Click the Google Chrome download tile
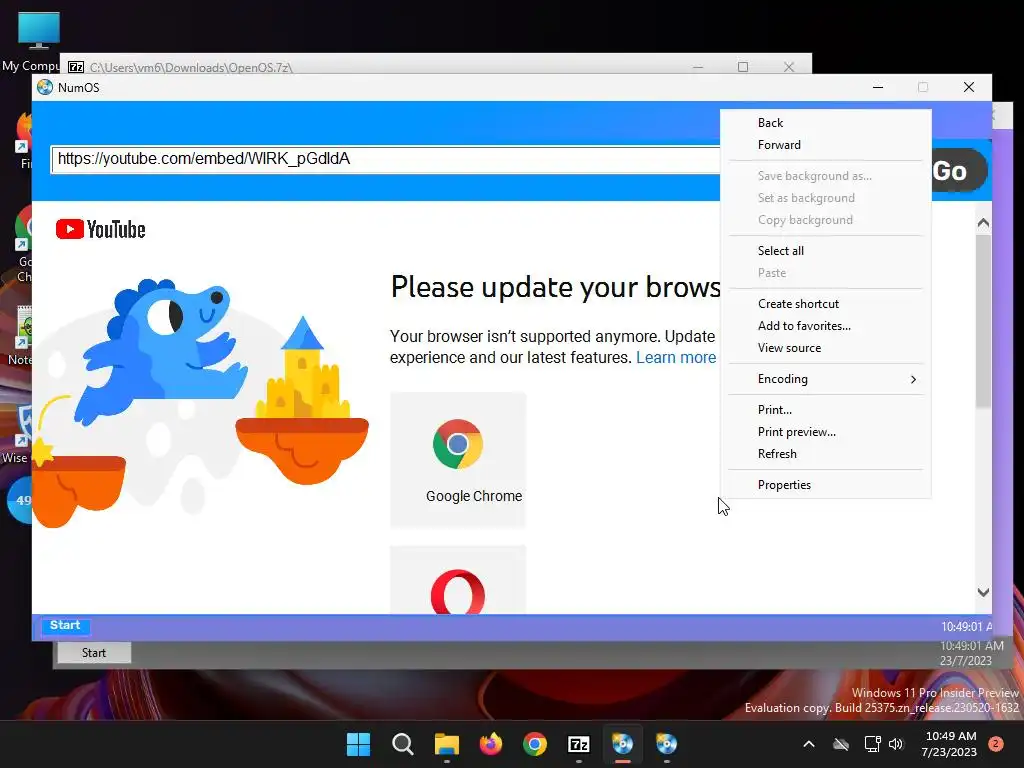The width and height of the screenshot is (1024, 768). [458, 460]
